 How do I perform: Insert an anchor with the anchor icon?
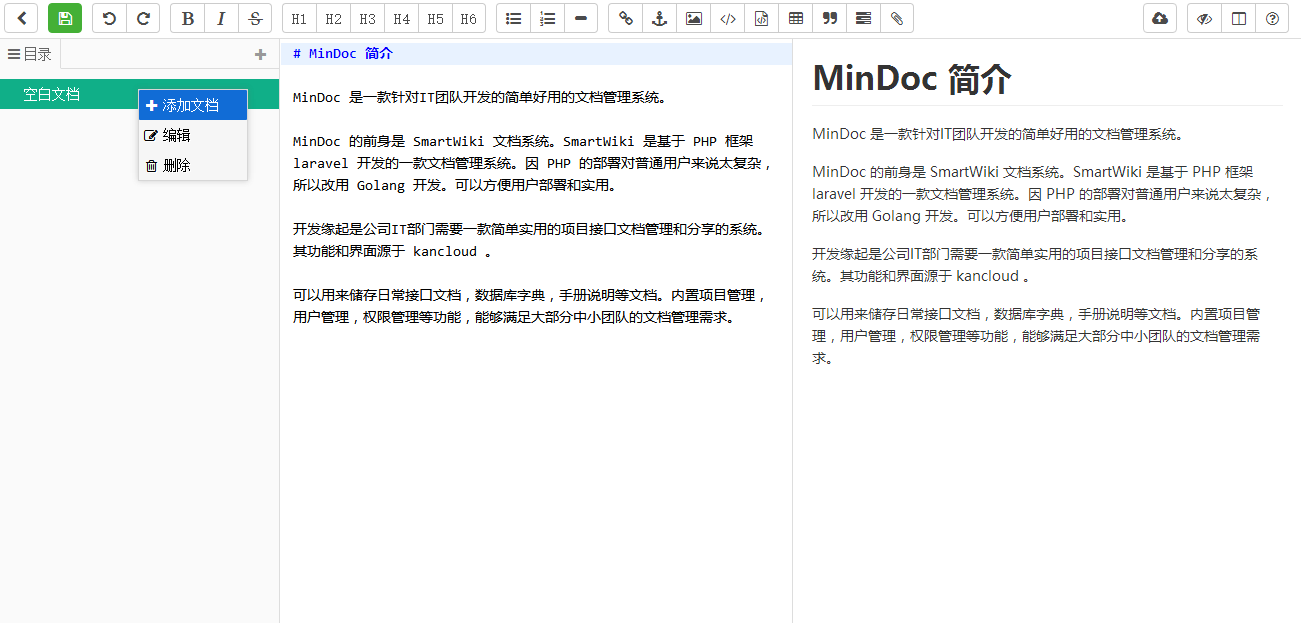click(x=659, y=18)
